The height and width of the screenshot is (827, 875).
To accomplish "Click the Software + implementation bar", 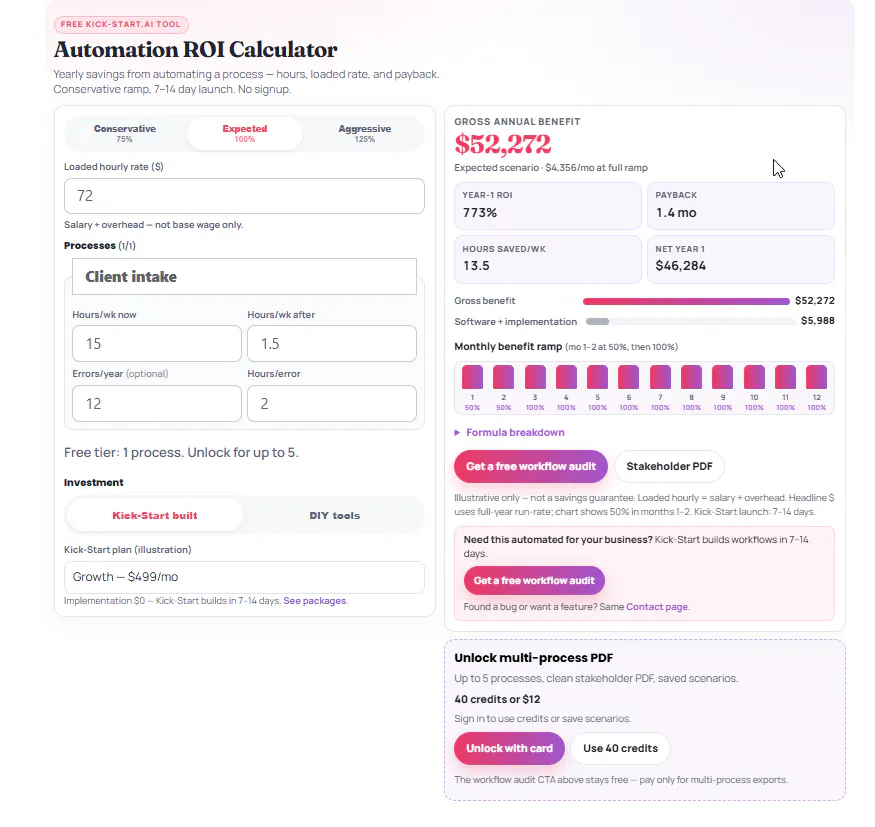I will point(690,321).
